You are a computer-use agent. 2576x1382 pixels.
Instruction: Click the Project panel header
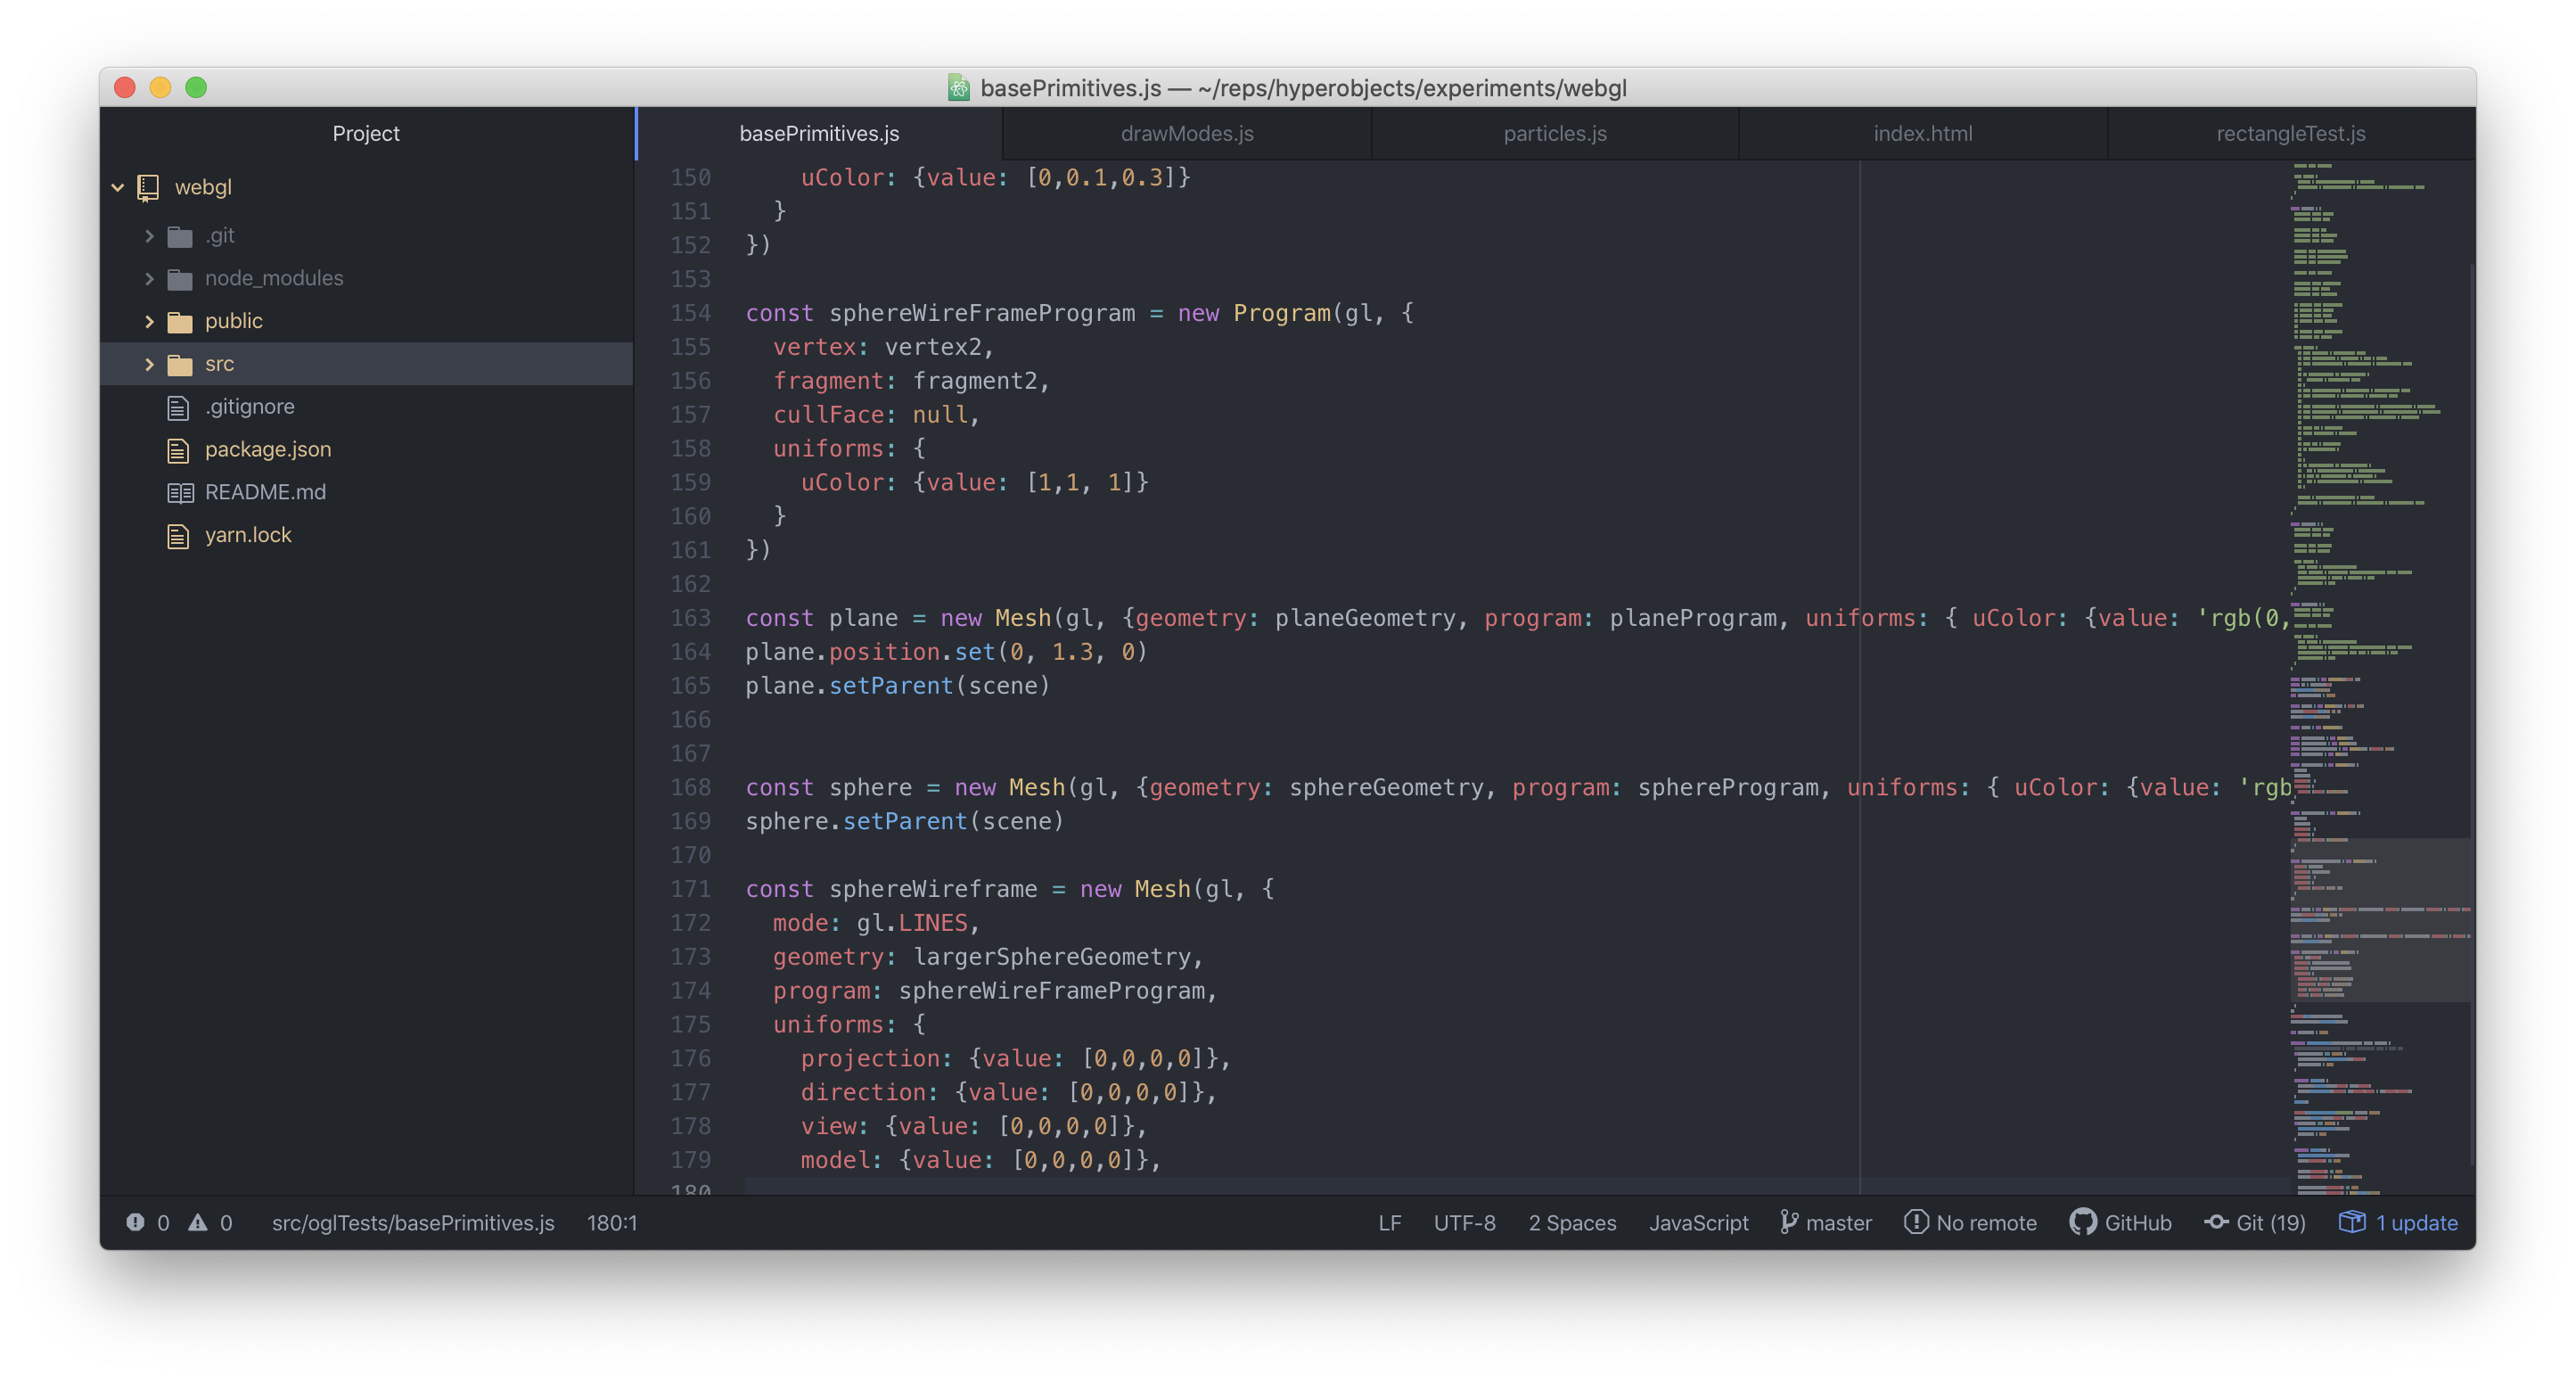click(366, 133)
